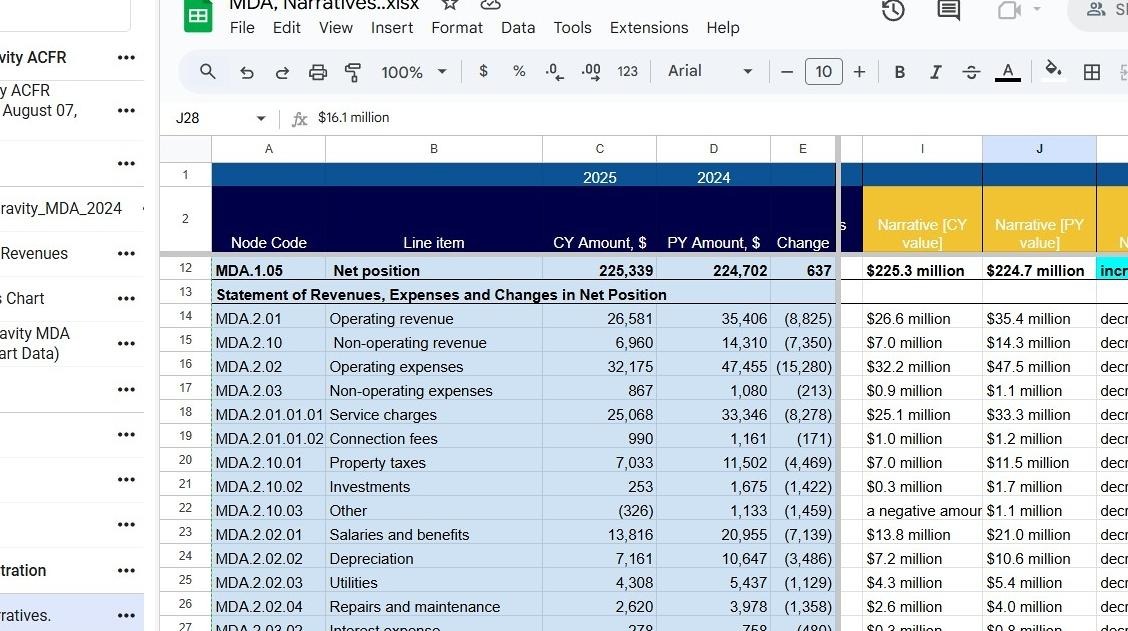The image size is (1128, 631).
Task: Open the comments panel icon
Action: point(949,10)
